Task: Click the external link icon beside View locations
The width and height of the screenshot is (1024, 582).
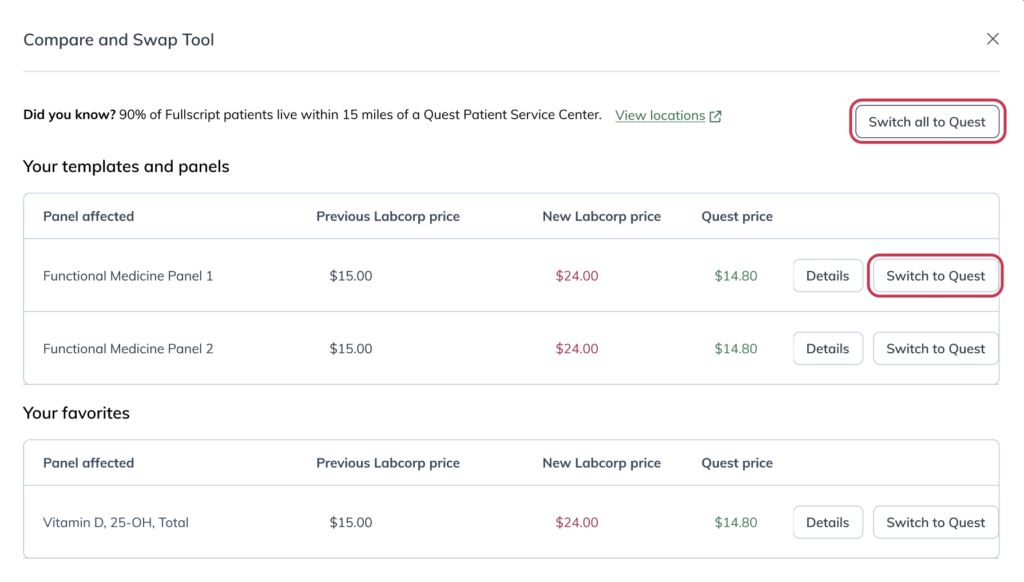Action: pos(716,116)
